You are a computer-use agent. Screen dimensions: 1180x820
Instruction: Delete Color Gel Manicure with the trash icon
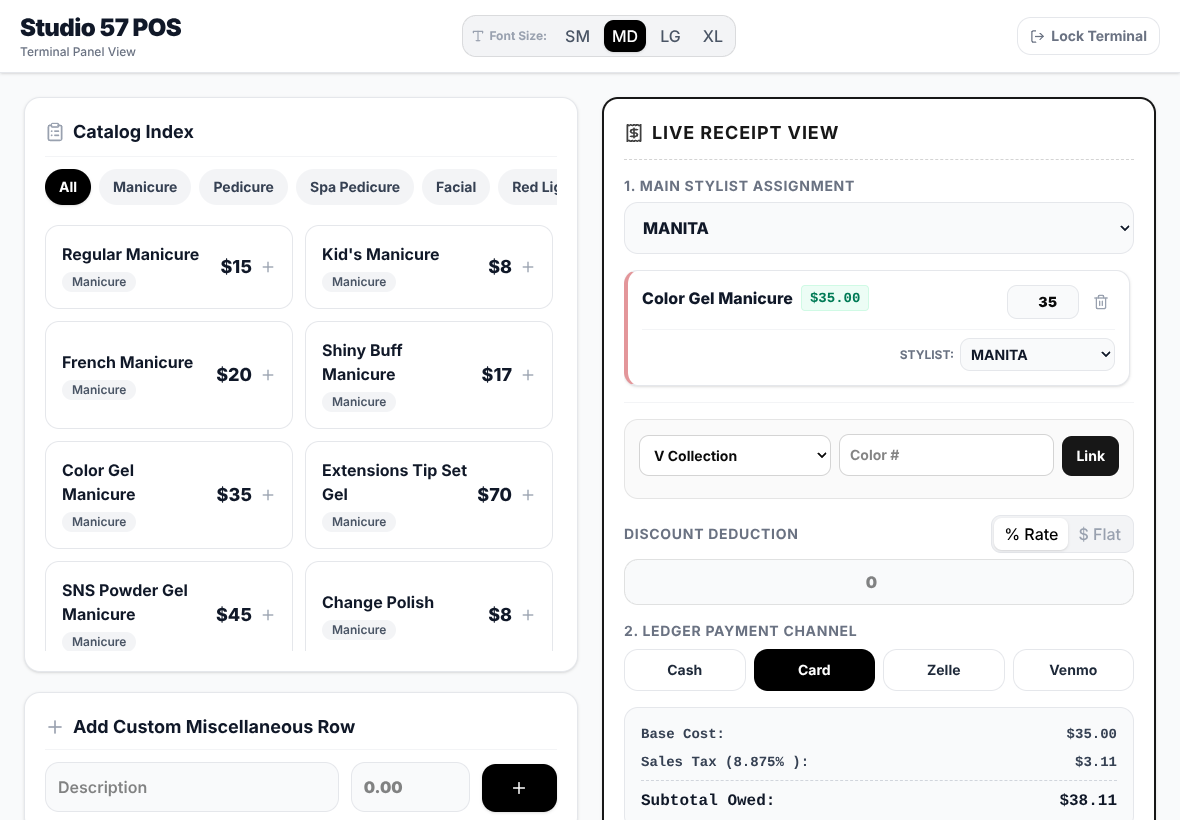click(1101, 302)
